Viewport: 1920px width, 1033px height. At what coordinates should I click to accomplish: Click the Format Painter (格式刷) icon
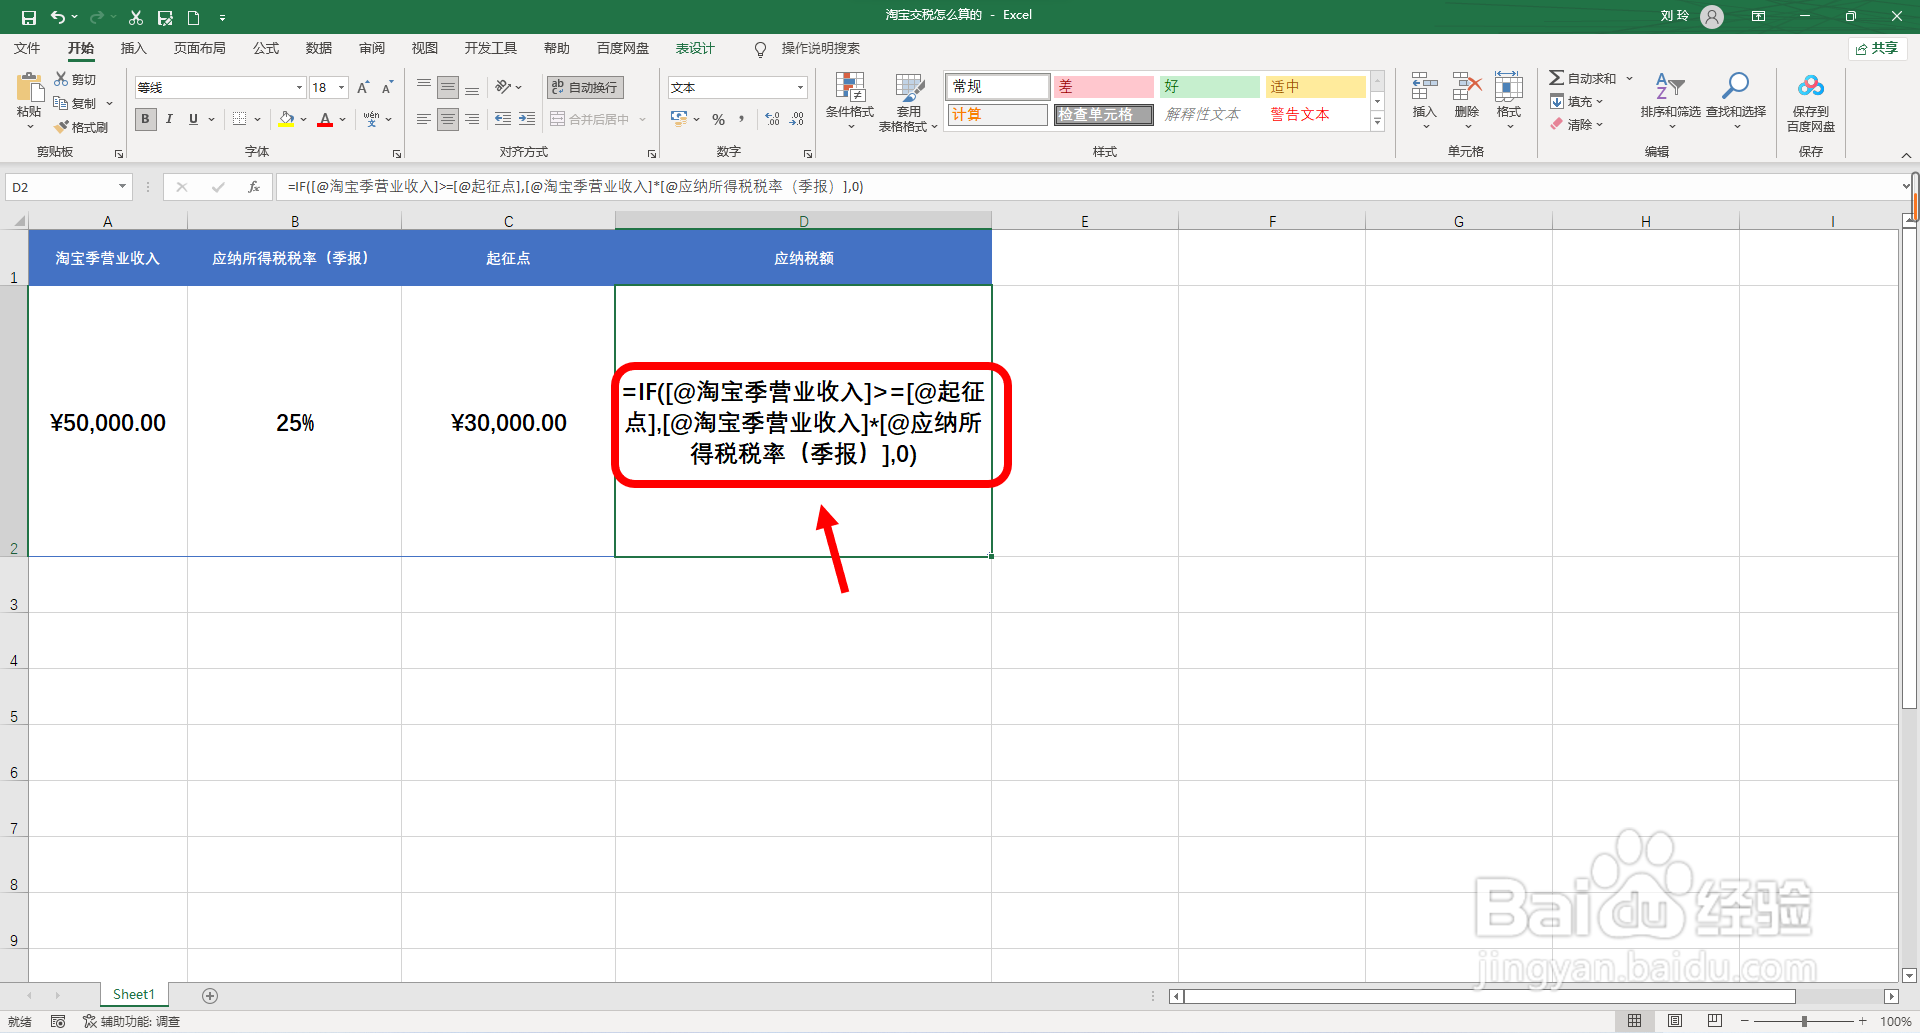[x=61, y=127]
